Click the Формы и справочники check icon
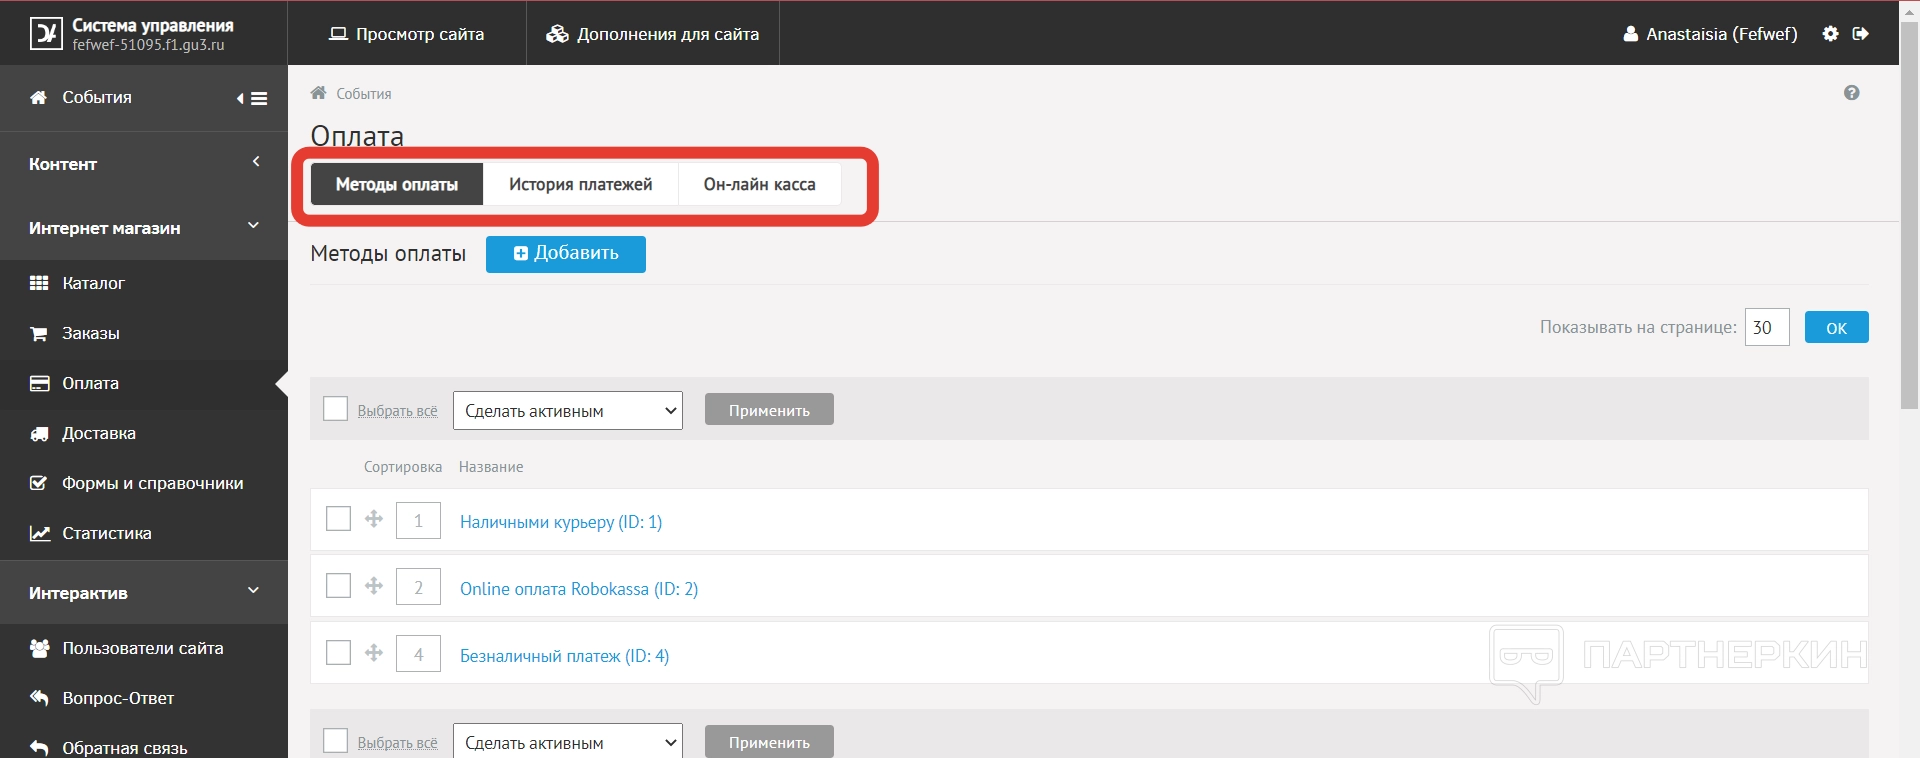Screen dimensions: 1920x758 click(x=39, y=483)
